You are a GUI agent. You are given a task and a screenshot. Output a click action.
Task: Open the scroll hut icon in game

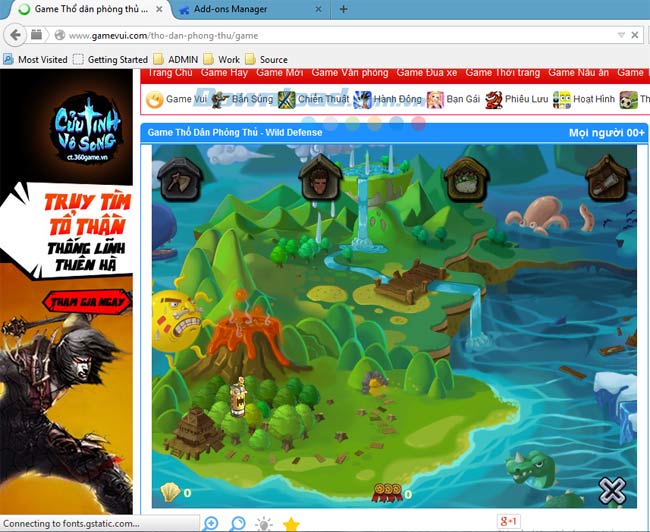click(x=607, y=178)
